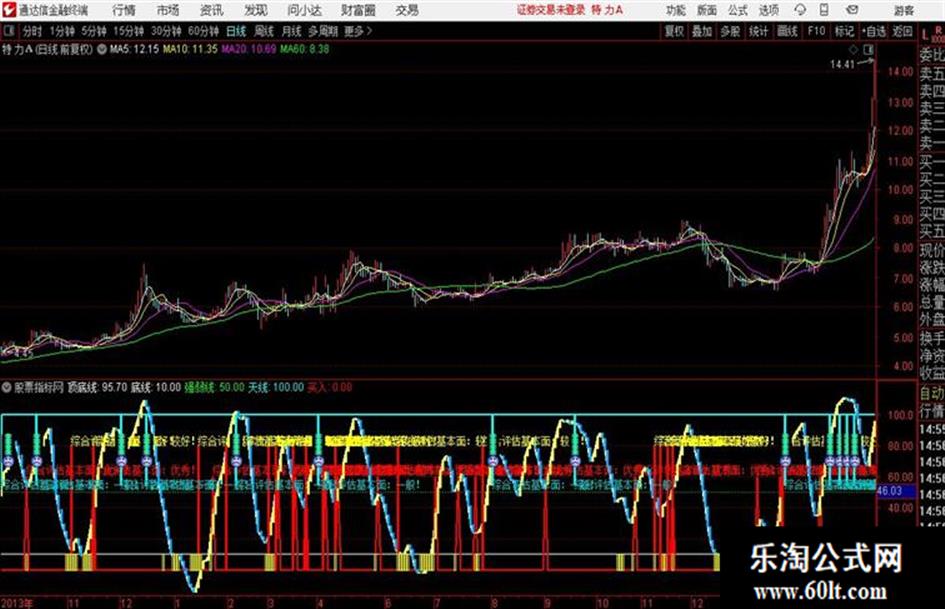Click the customer service headset icon
The width and height of the screenshot is (945, 609).
[x=800, y=10]
